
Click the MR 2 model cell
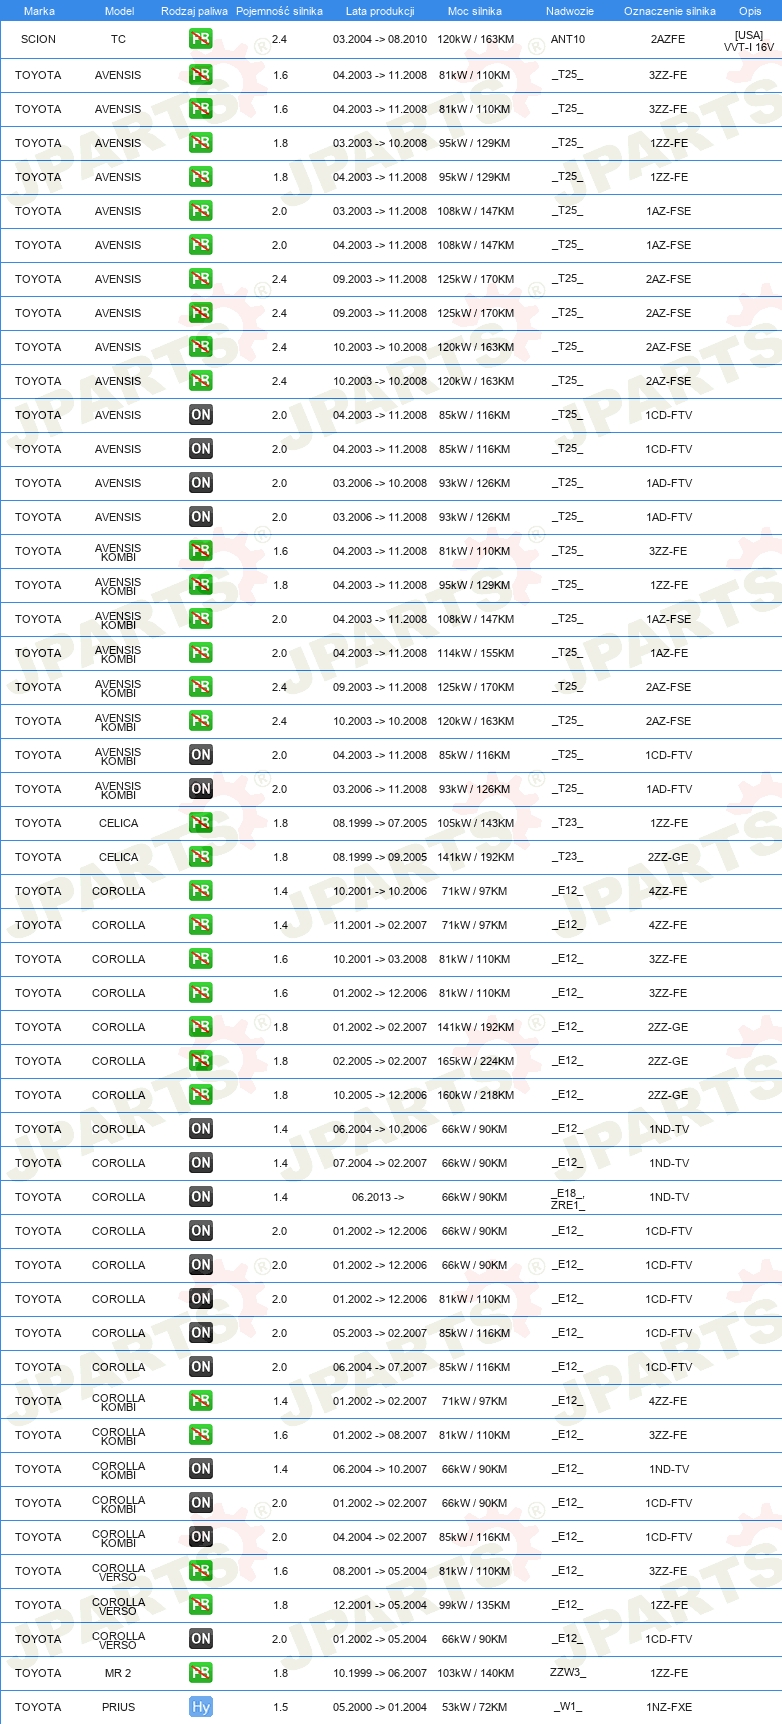click(x=118, y=1673)
